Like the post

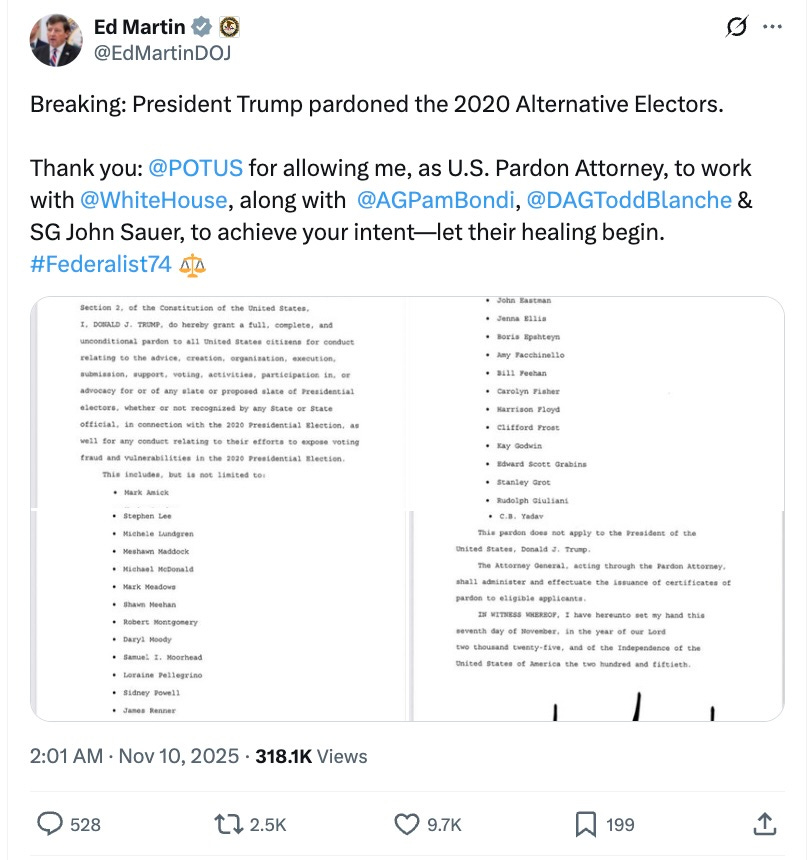406,824
